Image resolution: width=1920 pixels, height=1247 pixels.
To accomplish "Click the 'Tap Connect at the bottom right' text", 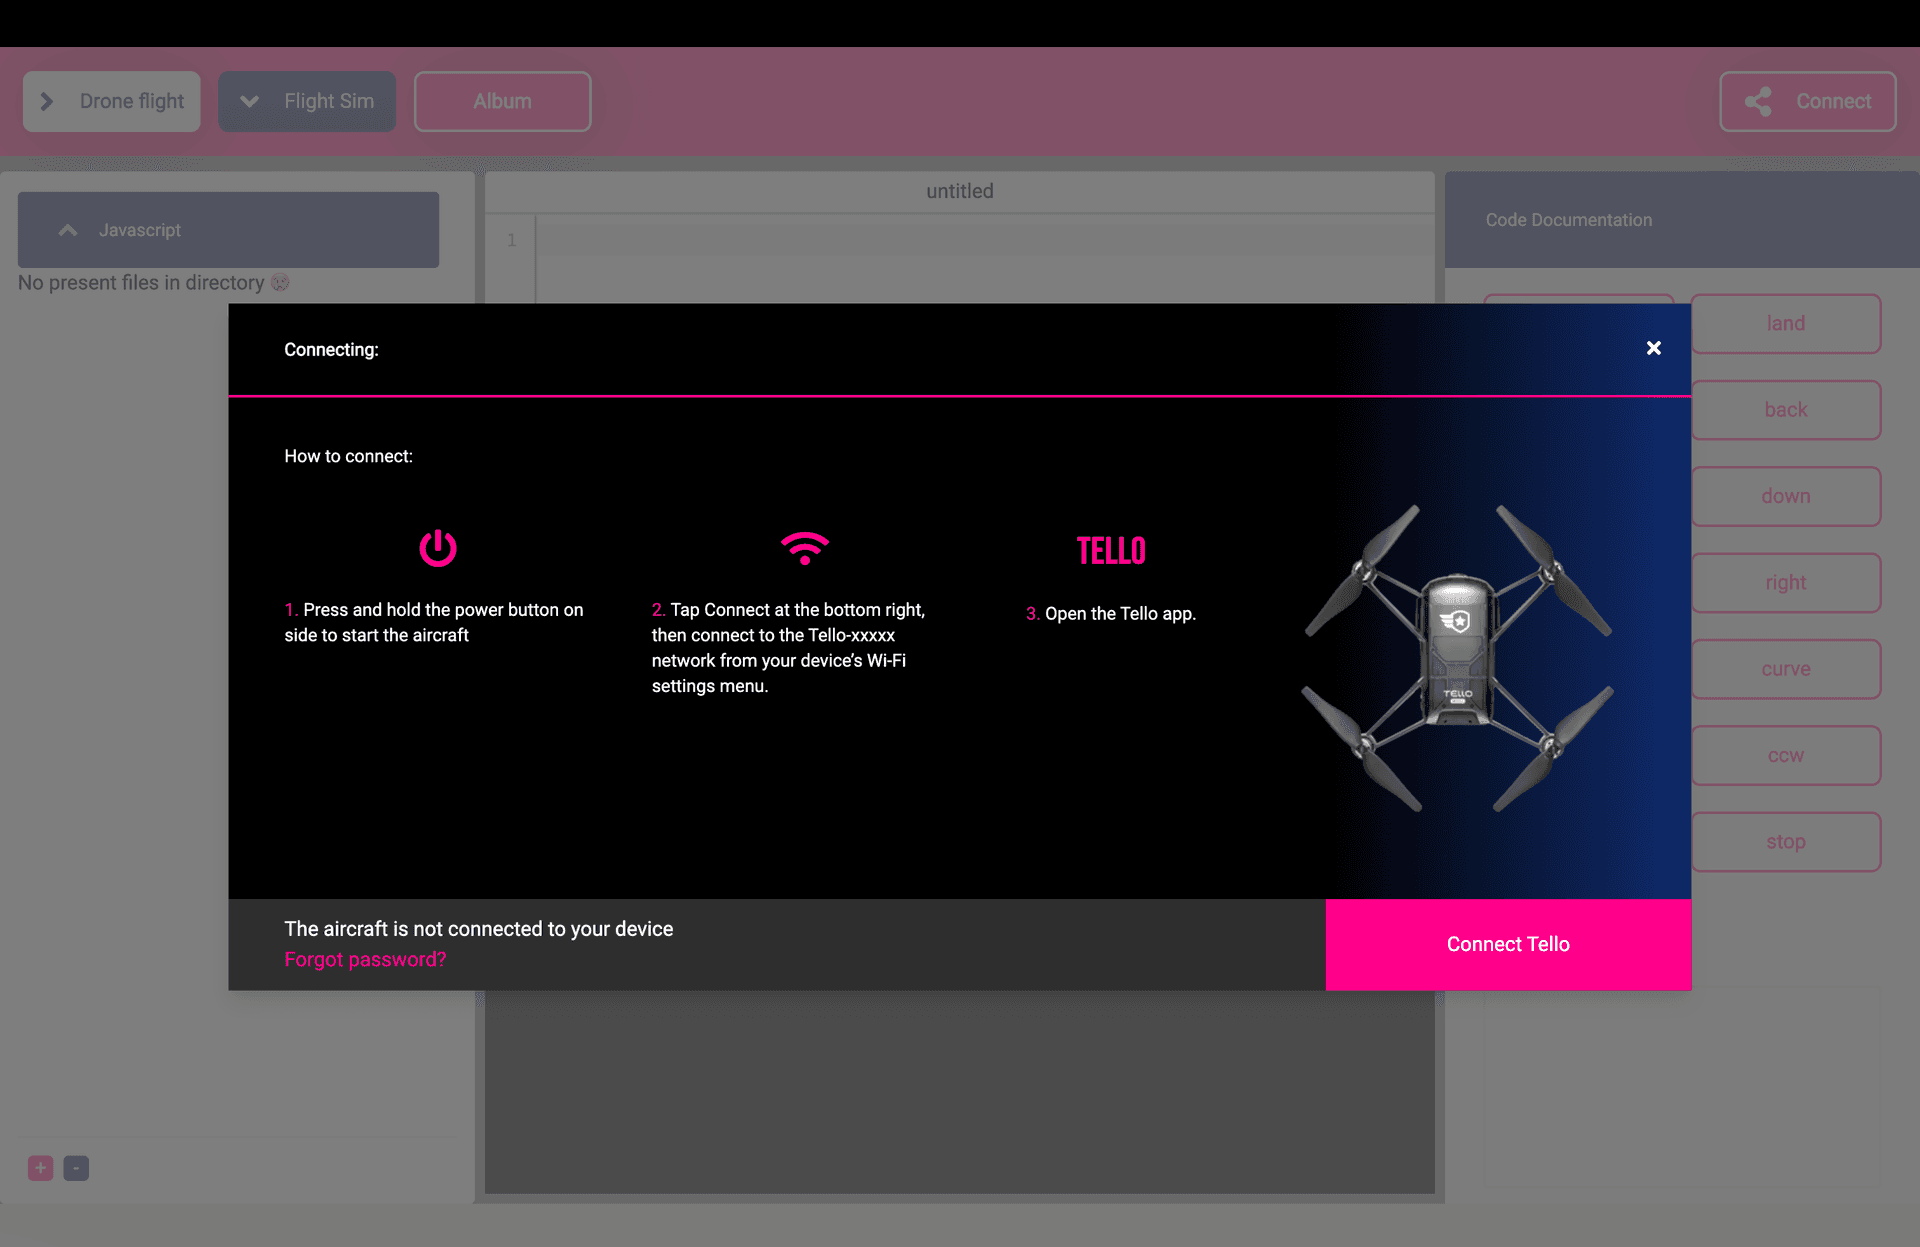I will 788,648.
